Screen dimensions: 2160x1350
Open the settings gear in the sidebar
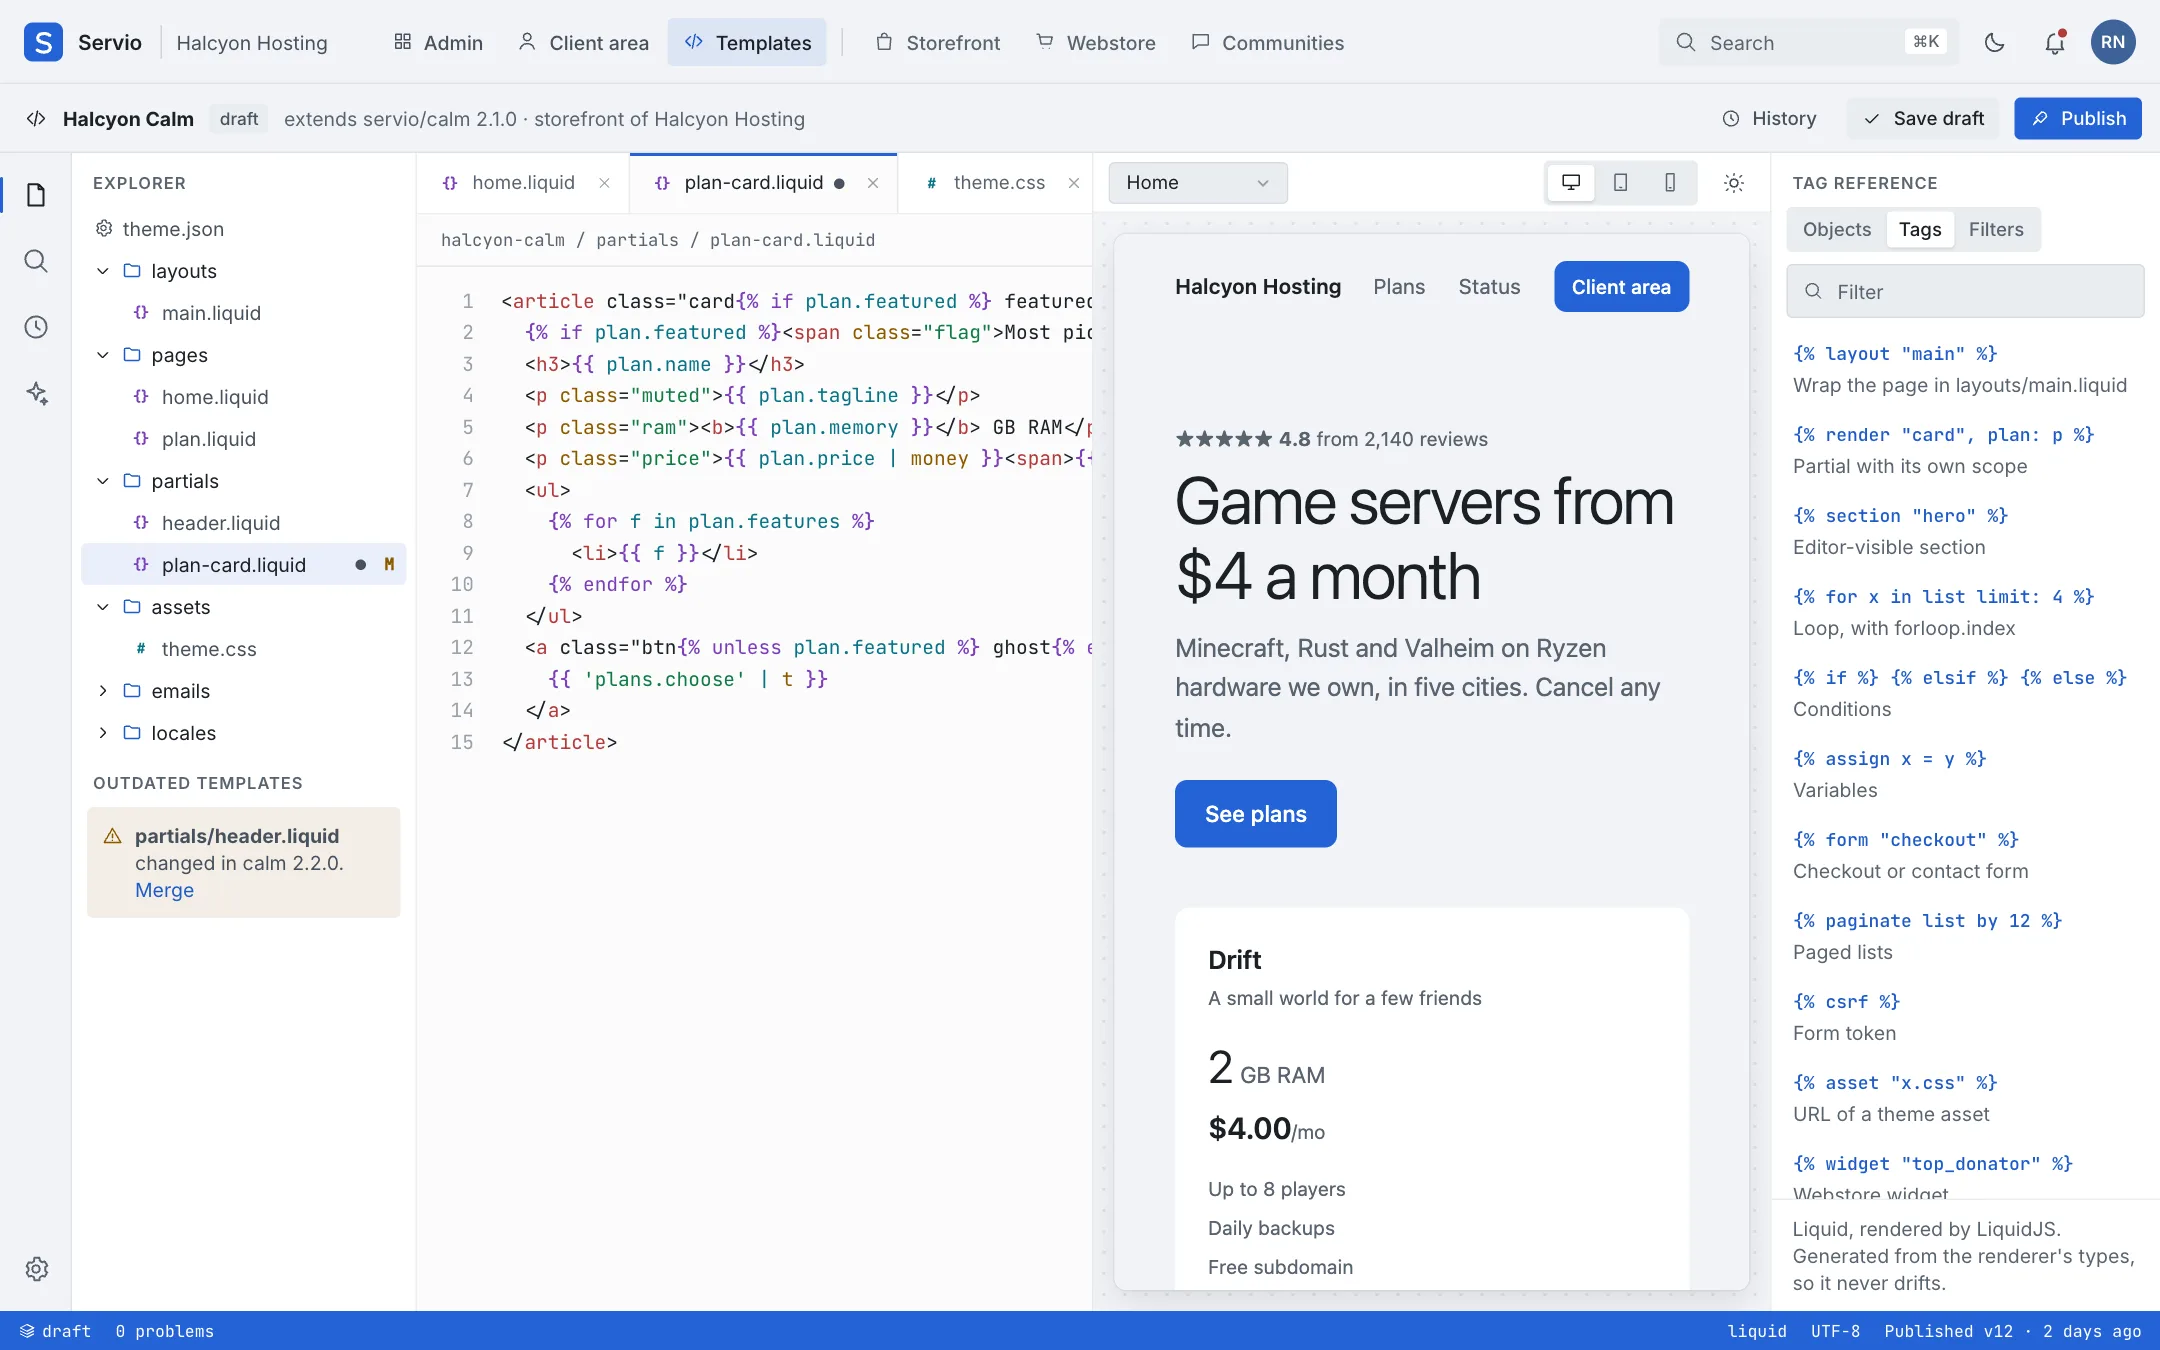click(36, 1268)
